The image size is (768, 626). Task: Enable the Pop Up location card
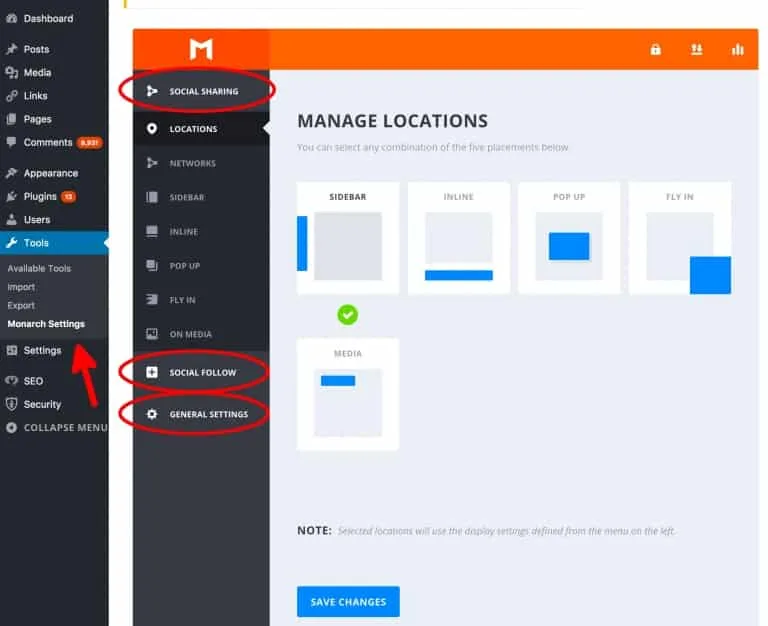pos(569,238)
